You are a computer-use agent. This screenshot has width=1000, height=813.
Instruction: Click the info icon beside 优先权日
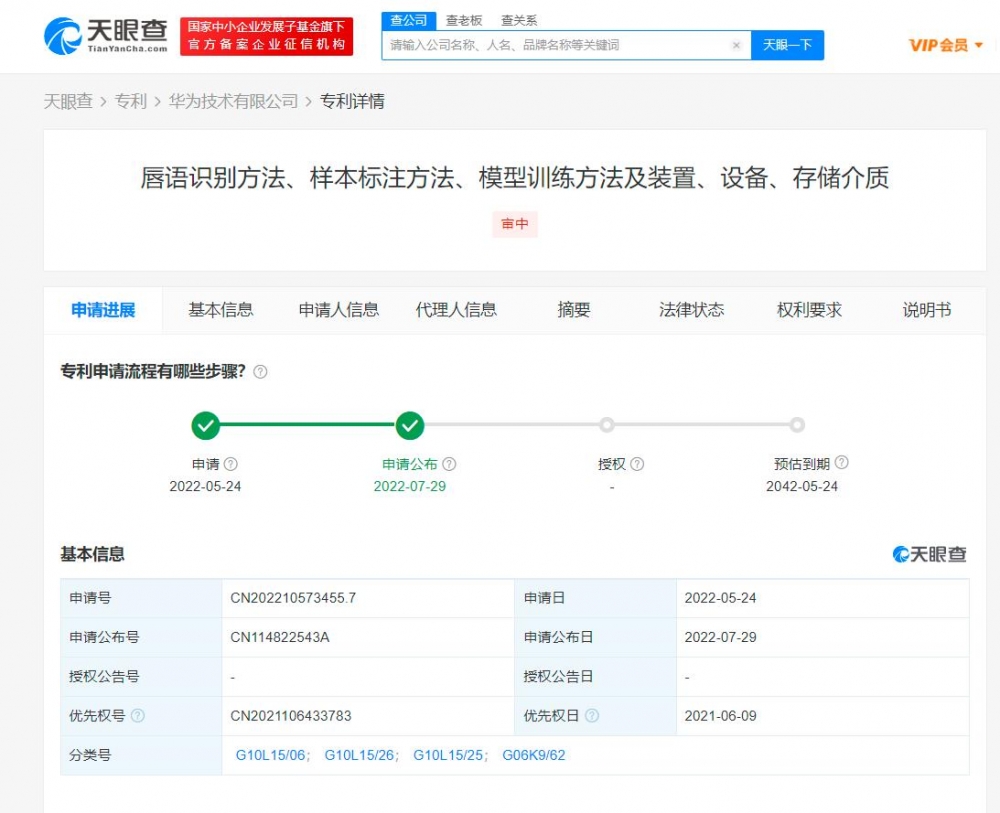[x=592, y=716]
